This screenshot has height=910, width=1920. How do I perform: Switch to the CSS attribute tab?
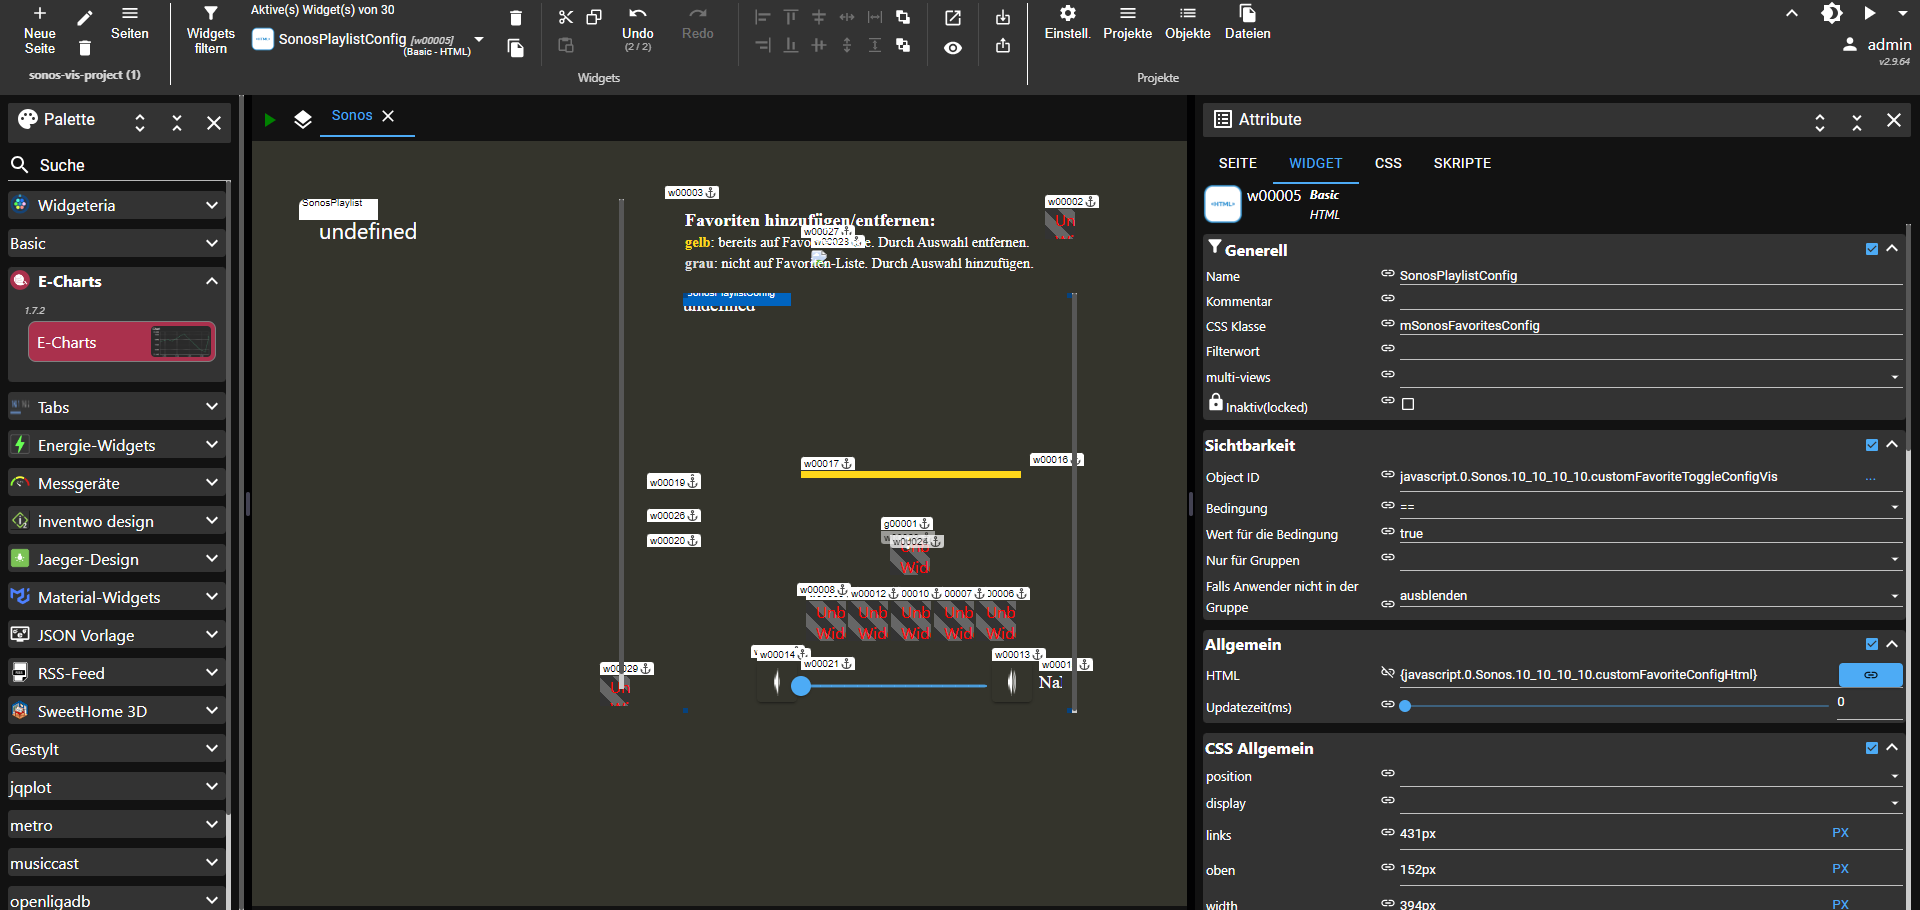click(x=1387, y=163)
